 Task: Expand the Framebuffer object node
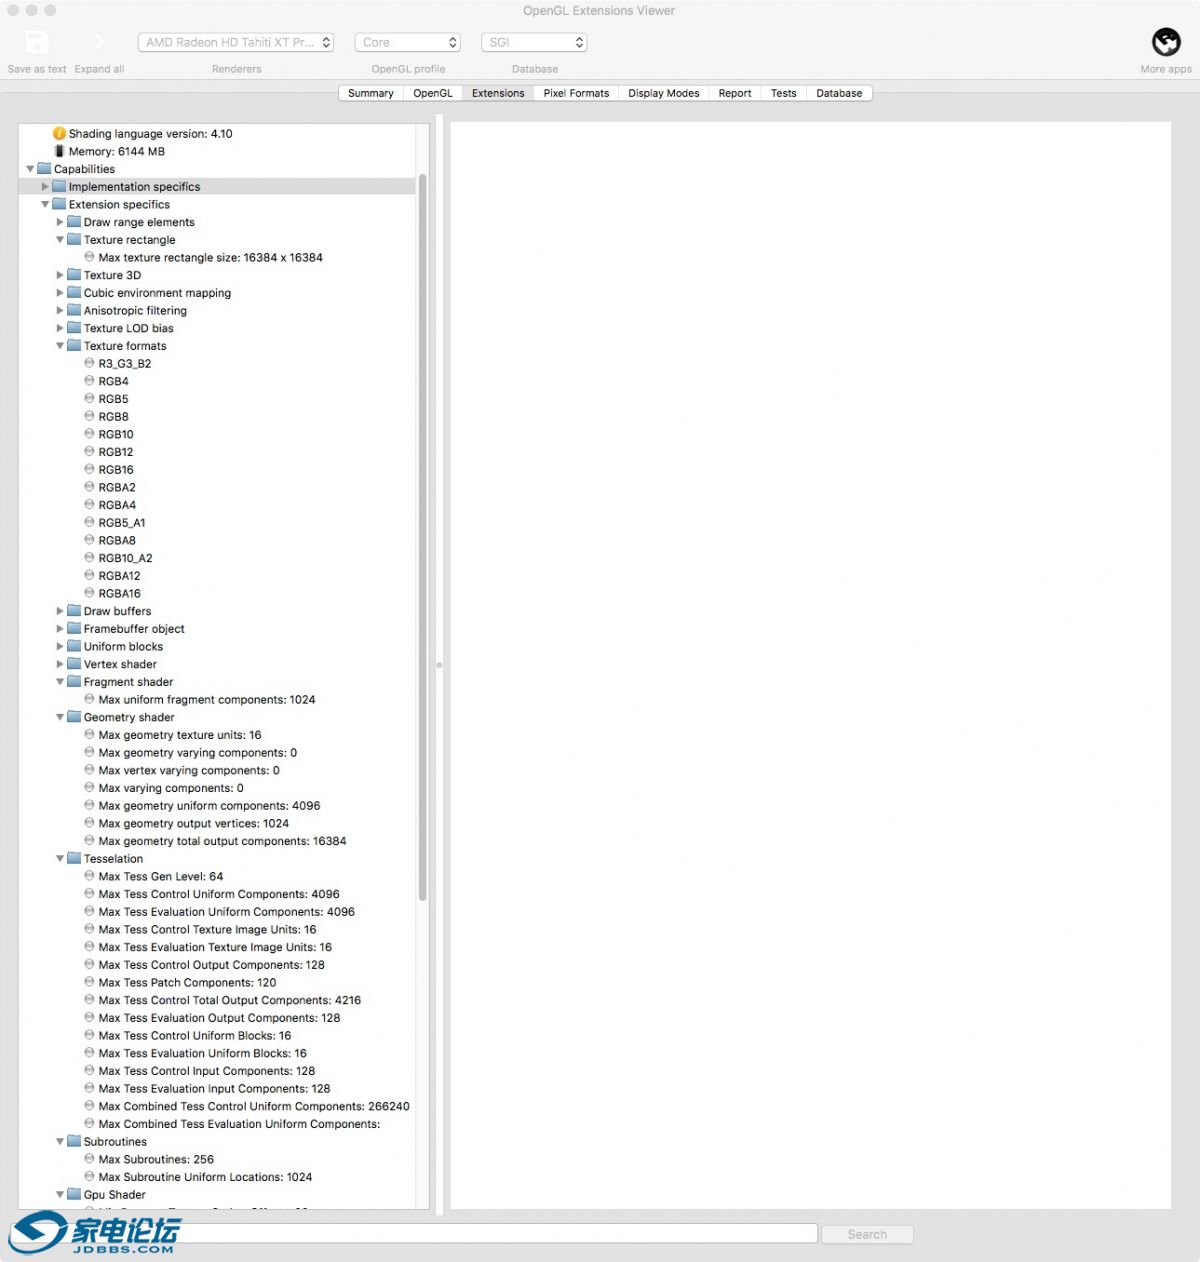click(x=60, y=629)
